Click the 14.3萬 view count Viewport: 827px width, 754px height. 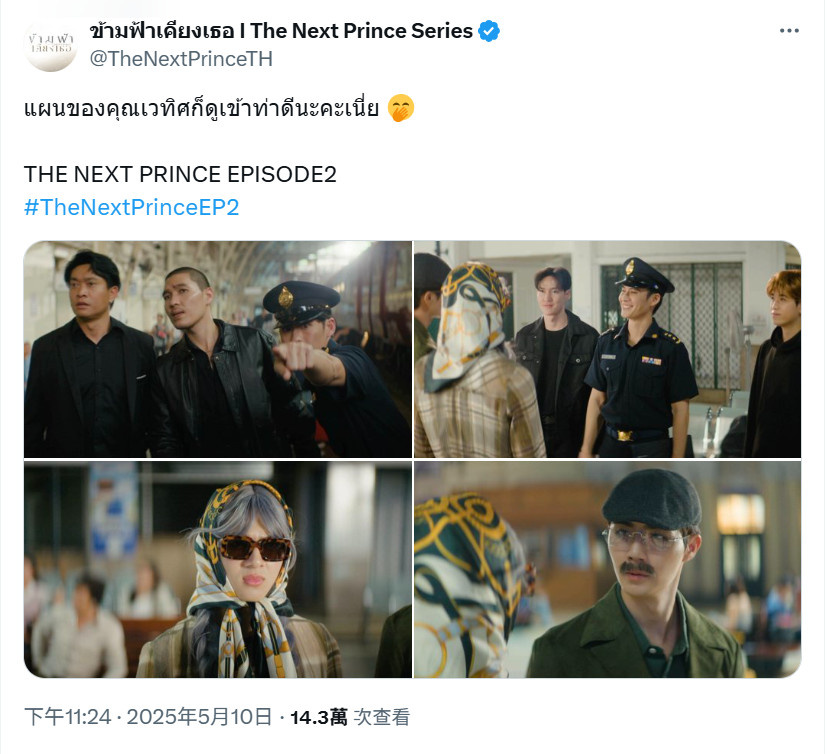(x=319, y=717)
